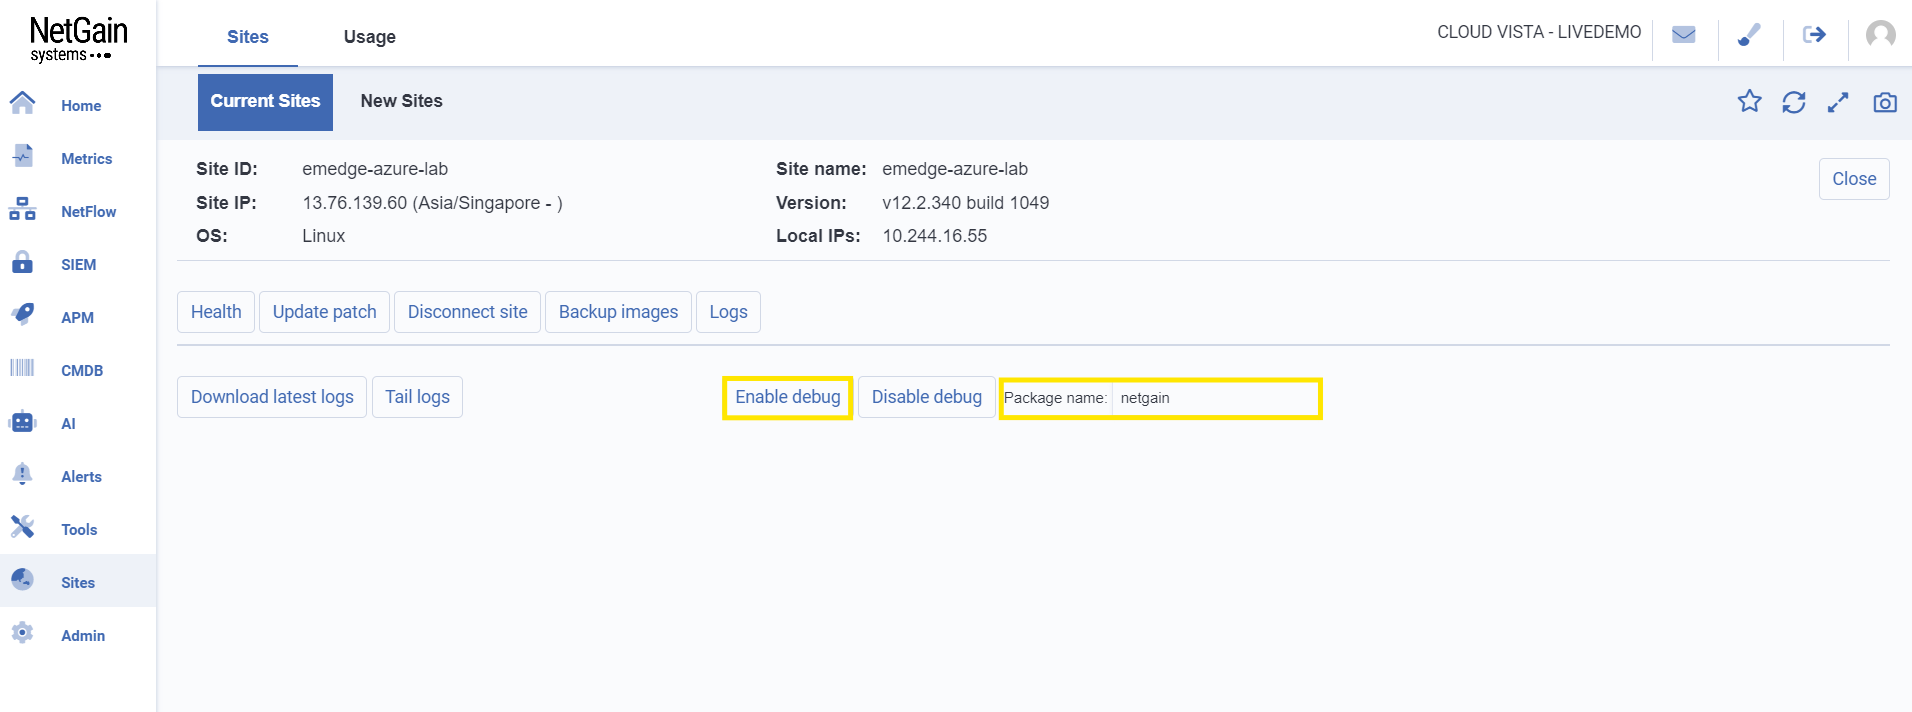This screenshot has height=712, width=1912.
Task: Click the refresh icon
Action: (x=1794, y=102)
